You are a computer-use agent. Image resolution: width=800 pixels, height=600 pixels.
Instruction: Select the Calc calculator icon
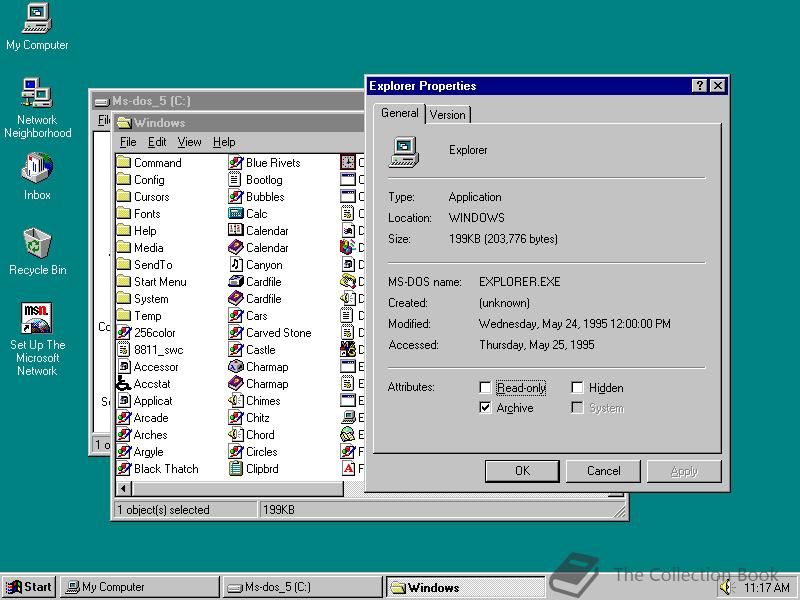(235, 214)
